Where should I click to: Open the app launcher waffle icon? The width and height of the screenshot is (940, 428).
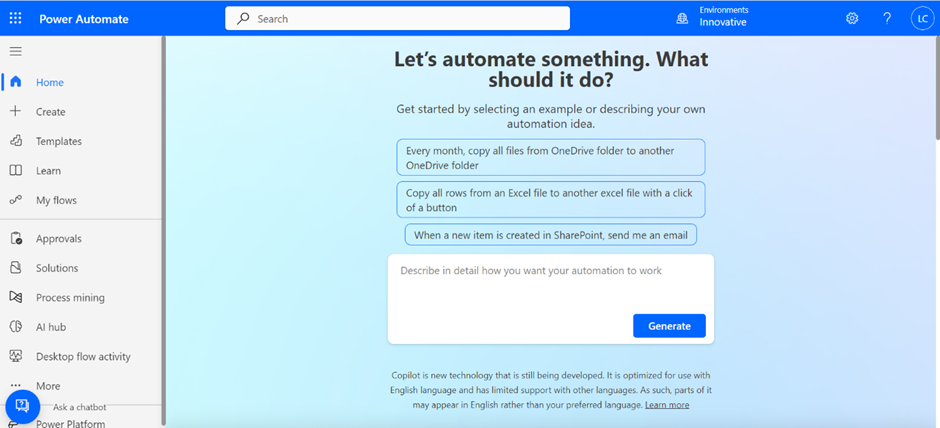click(16, 18)
